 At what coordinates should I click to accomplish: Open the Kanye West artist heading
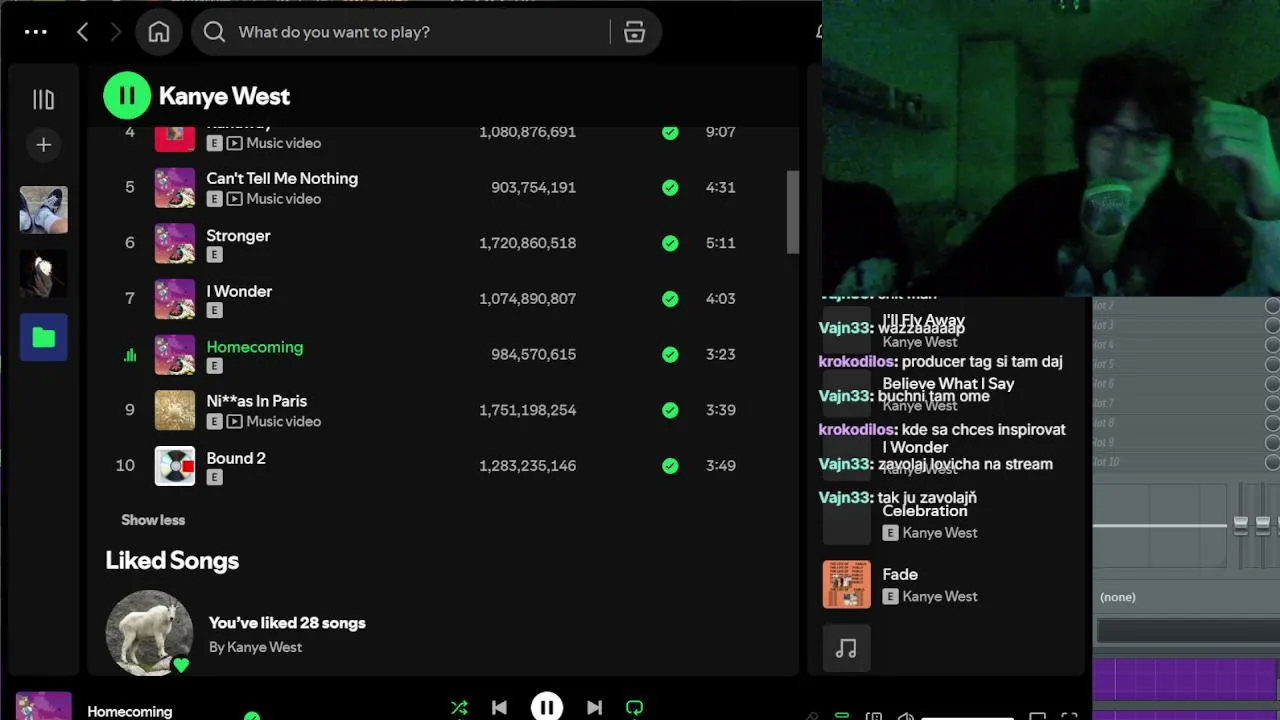click(x=224, y=96)
